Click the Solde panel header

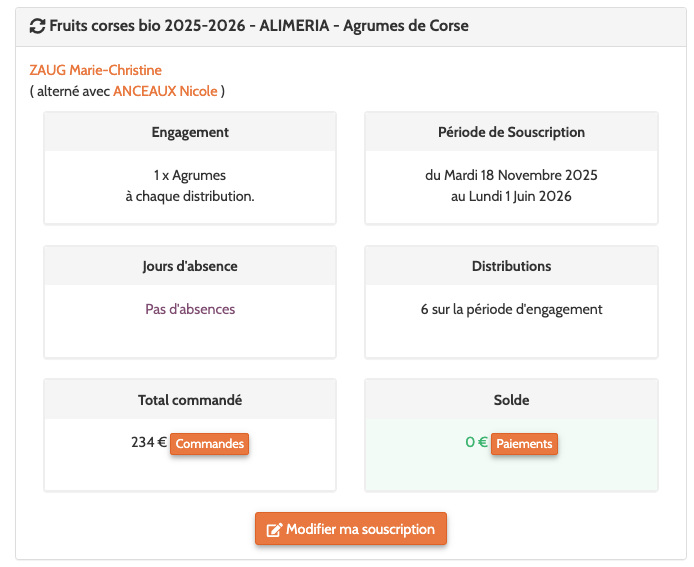511,400
